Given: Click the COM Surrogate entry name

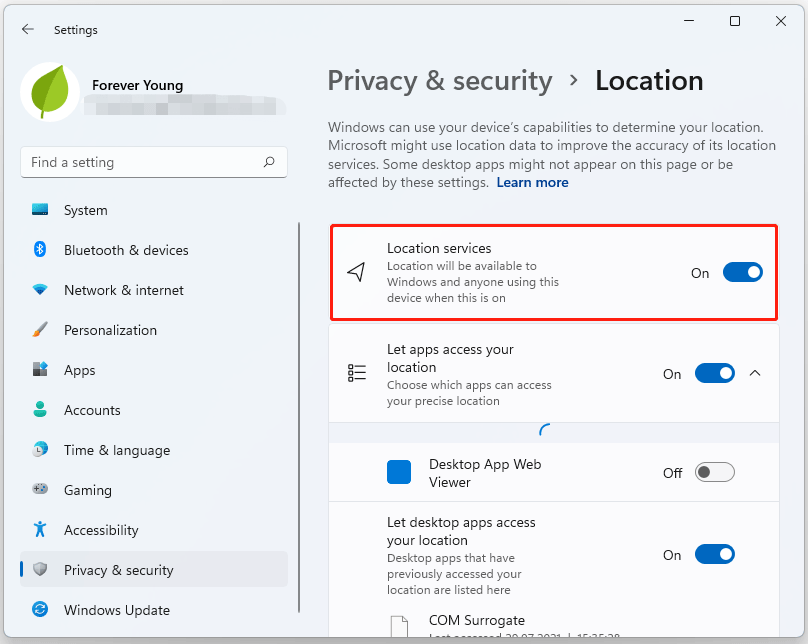Looking at the screenshot, I should coord(477,620).
